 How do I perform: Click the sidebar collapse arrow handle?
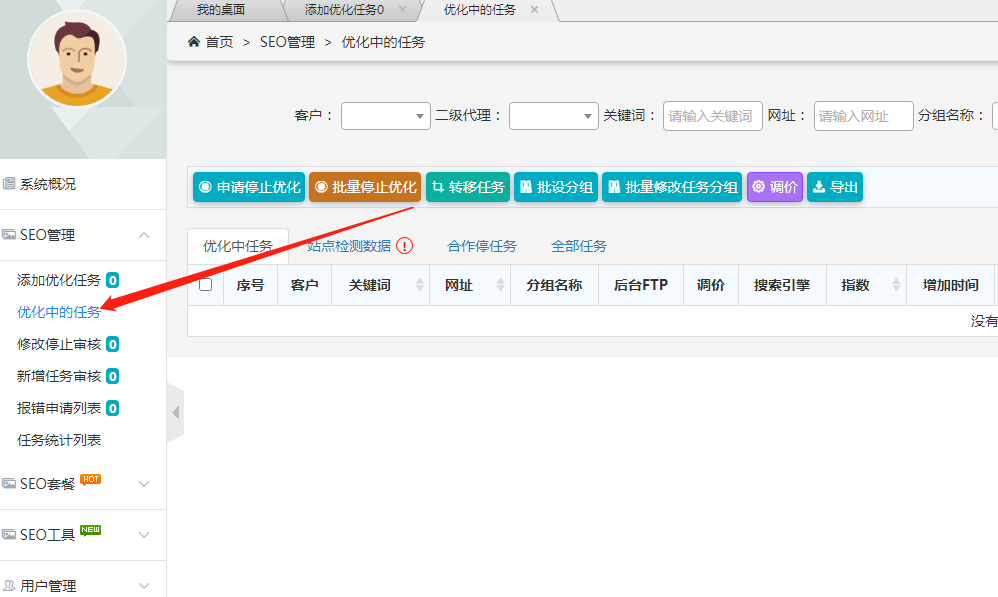pyautogui.click(x=176, y=412)
